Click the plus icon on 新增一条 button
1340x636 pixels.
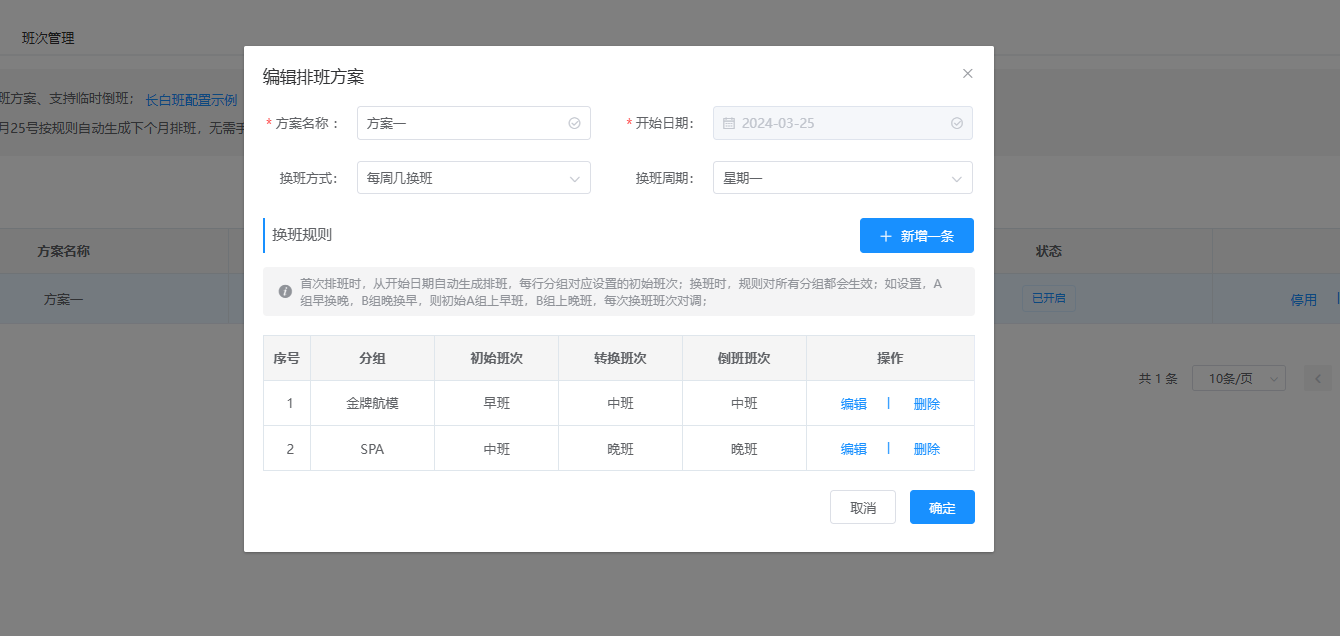(x=885, y=236)
